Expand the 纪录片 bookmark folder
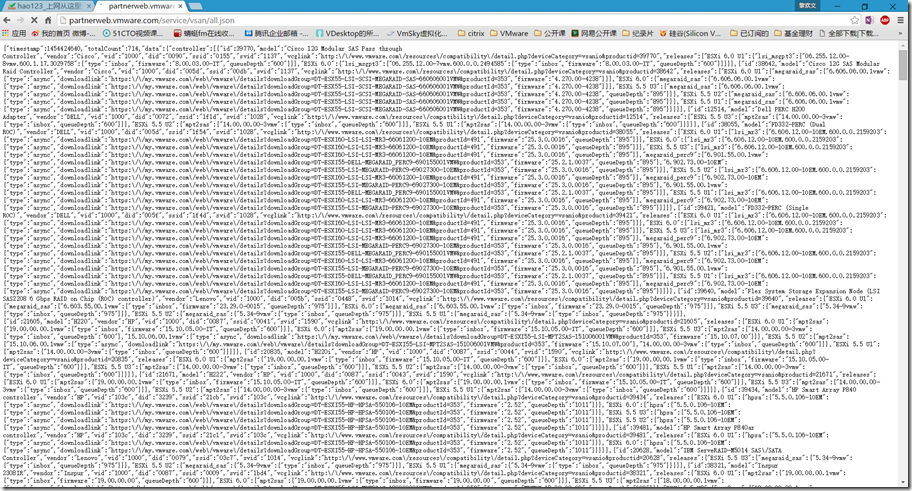Screen dimensions: 912x491 pos(638,33)
